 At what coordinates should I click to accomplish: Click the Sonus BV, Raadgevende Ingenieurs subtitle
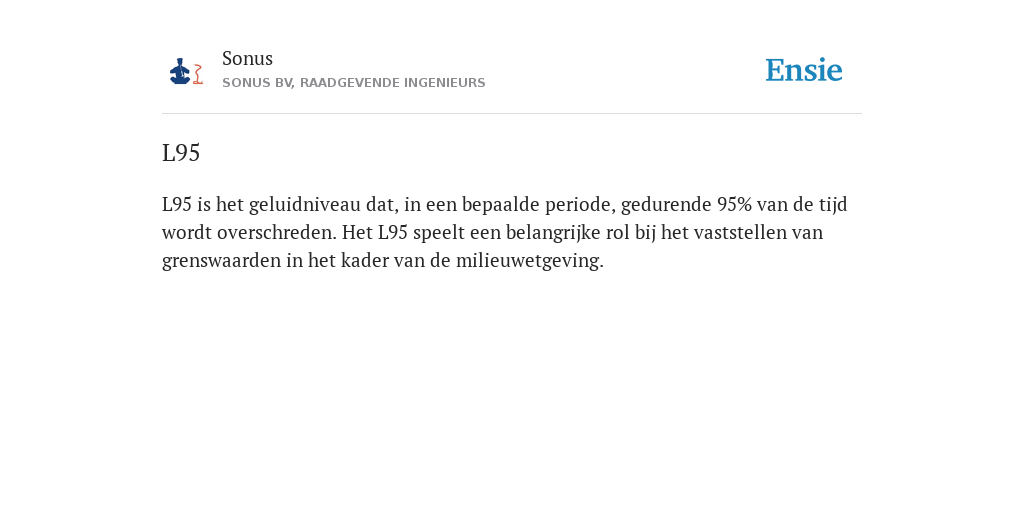click(353, 83)
